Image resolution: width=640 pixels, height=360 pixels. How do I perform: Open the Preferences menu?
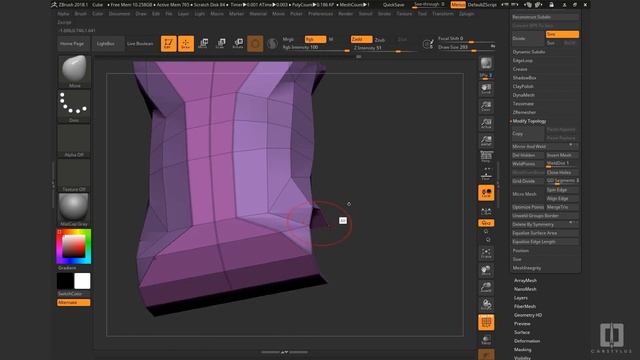(320, 13)
